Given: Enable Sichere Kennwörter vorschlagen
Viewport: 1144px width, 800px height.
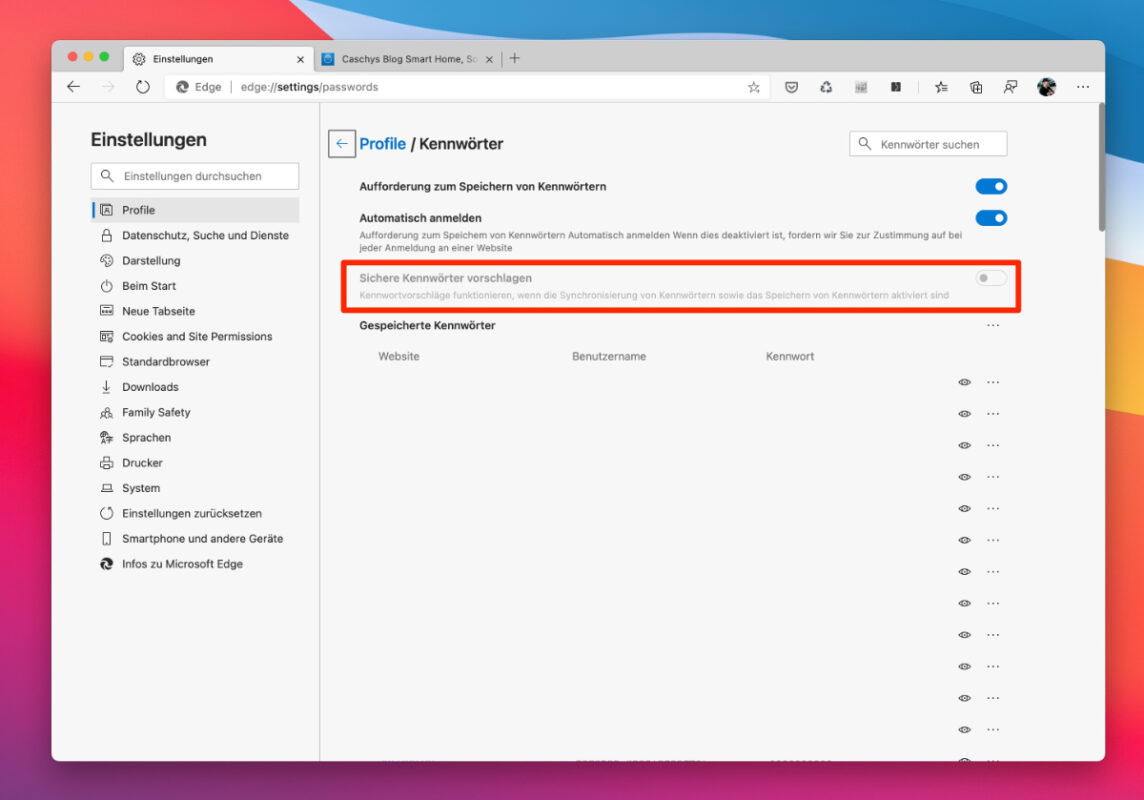Looking at the screenshot, I should pos(991,278).
